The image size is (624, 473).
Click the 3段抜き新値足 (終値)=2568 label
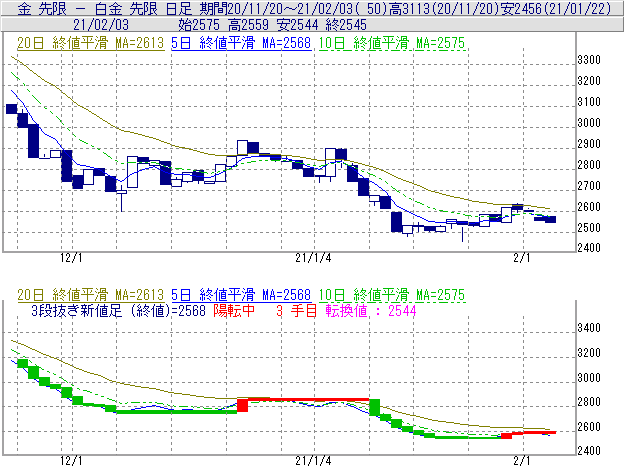coord(118,311)
